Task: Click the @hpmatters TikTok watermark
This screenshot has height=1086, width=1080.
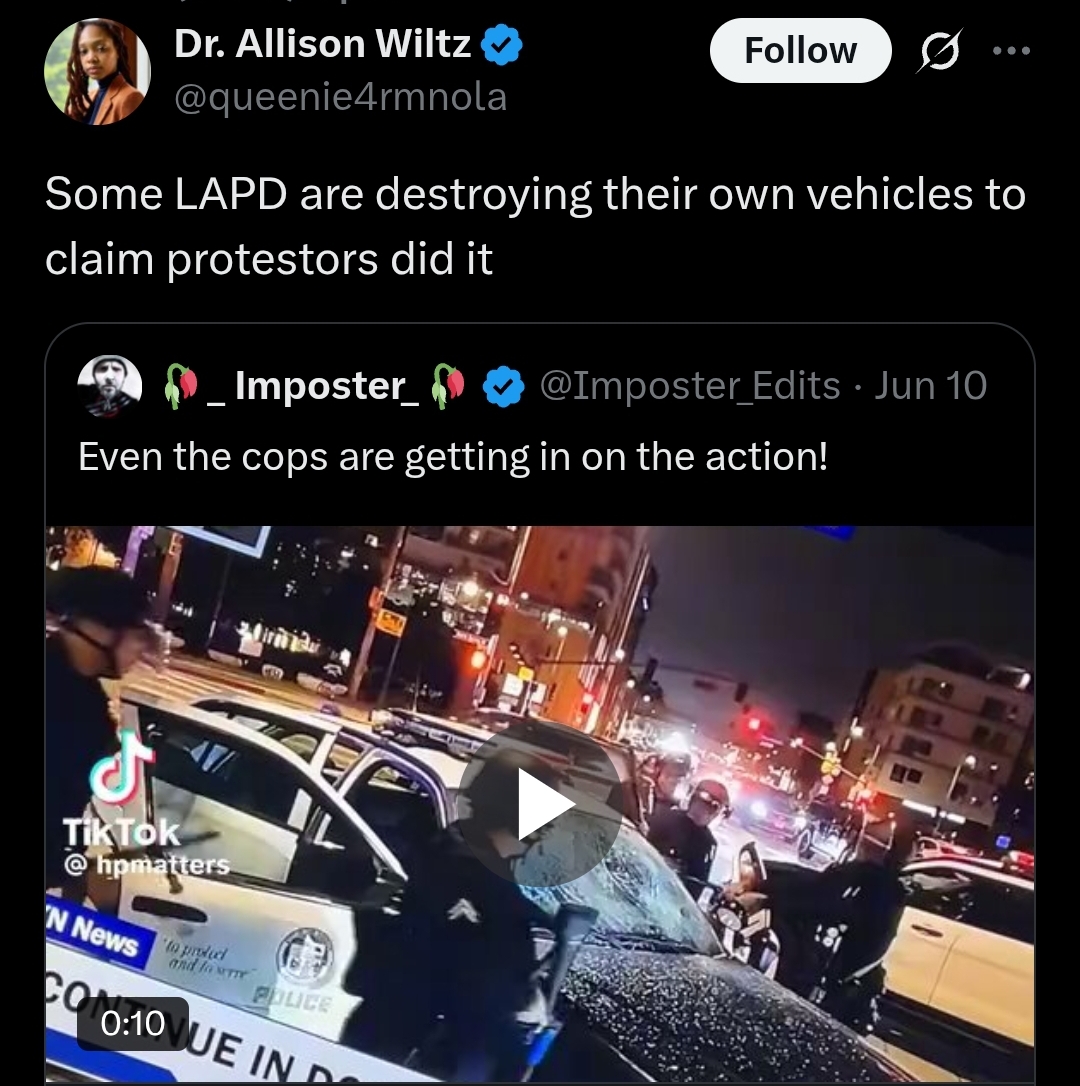Action: pyautogui.click(x=147, y=865)
